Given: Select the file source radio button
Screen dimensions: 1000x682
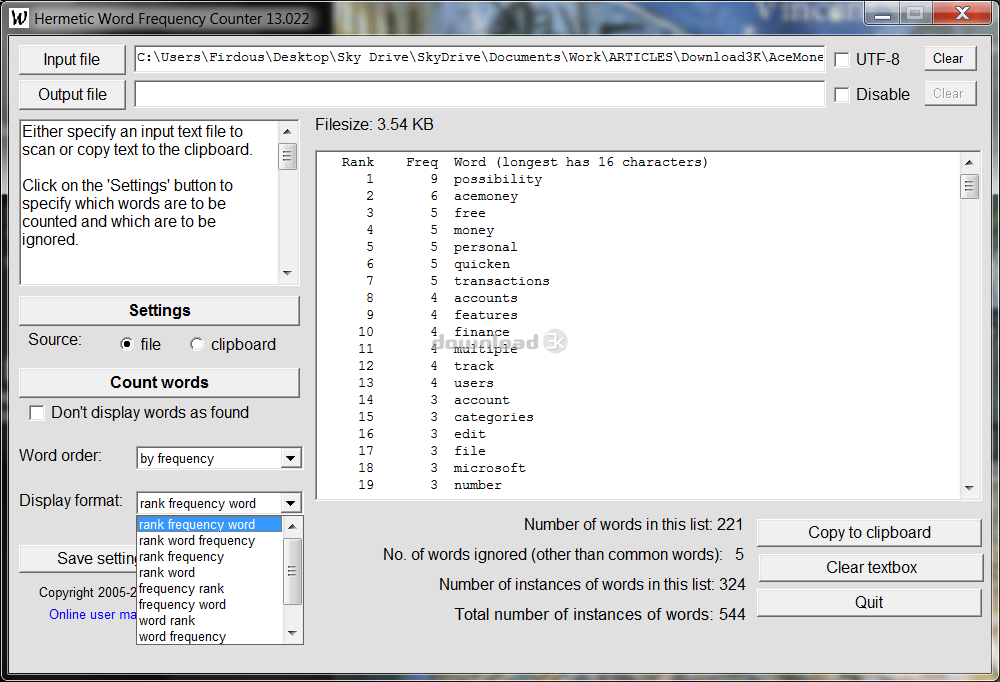Looking at the screenshot, I should click(x=125, y=344).
